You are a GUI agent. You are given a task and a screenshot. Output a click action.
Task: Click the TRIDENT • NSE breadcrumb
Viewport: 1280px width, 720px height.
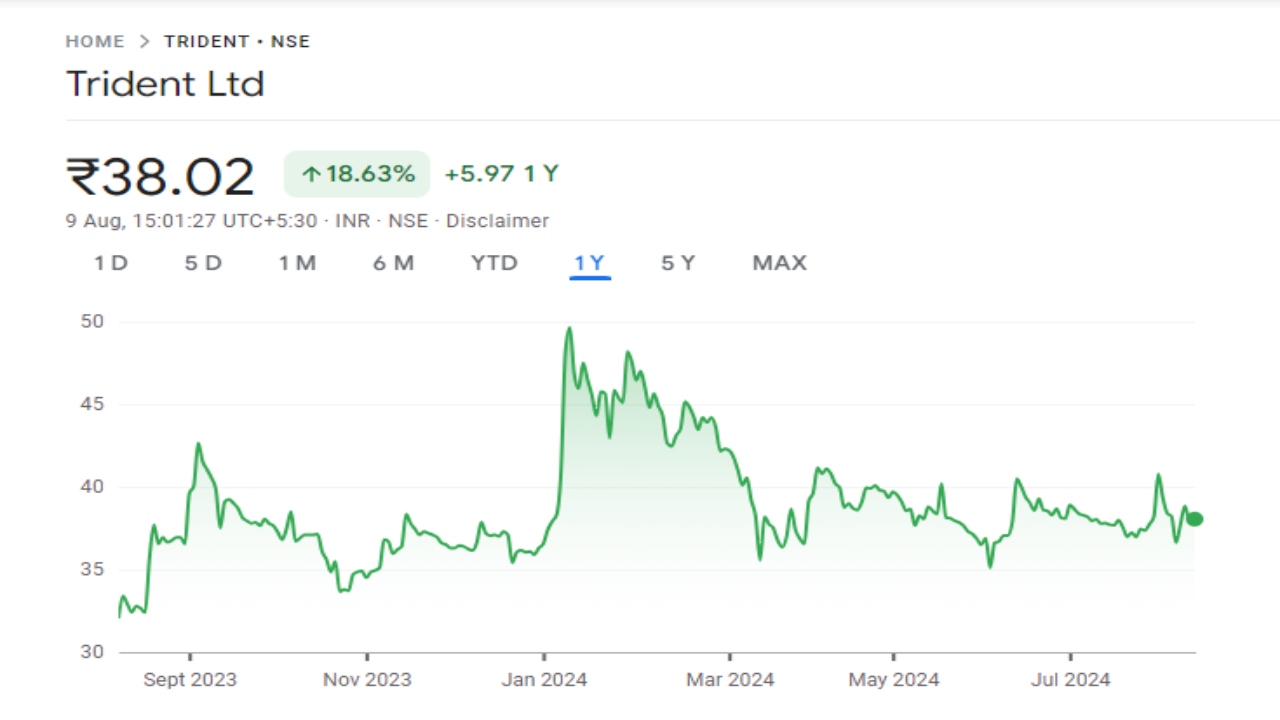[x=237, y=41]
